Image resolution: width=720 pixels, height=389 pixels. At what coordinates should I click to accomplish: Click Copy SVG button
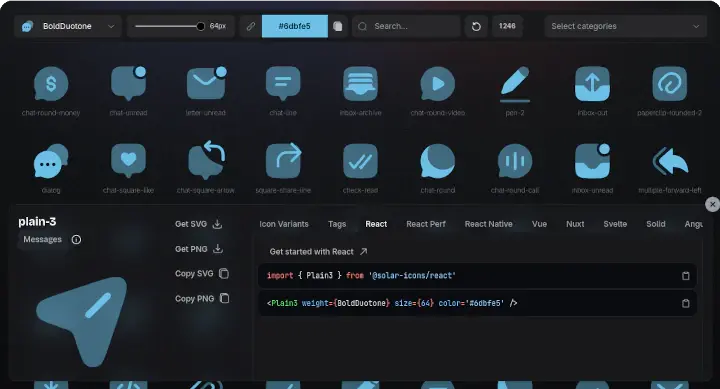[x=202, y=274]
